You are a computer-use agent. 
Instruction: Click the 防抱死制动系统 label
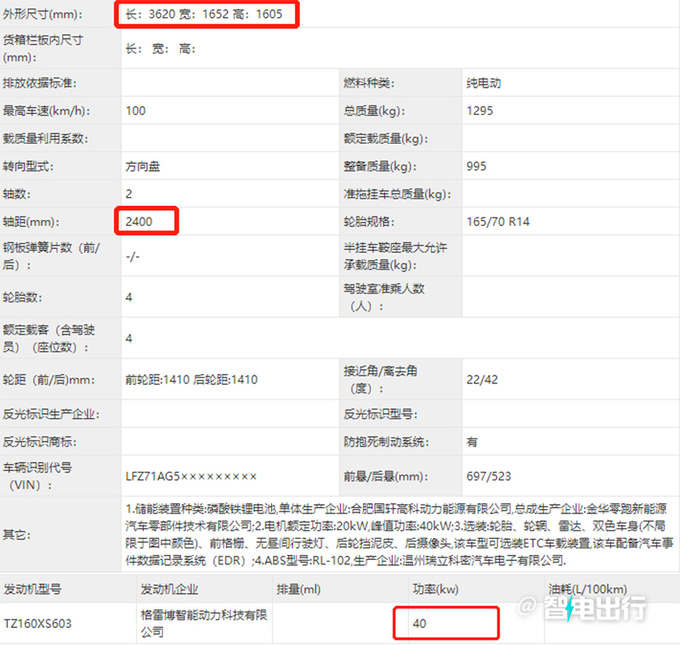point(386,442)
